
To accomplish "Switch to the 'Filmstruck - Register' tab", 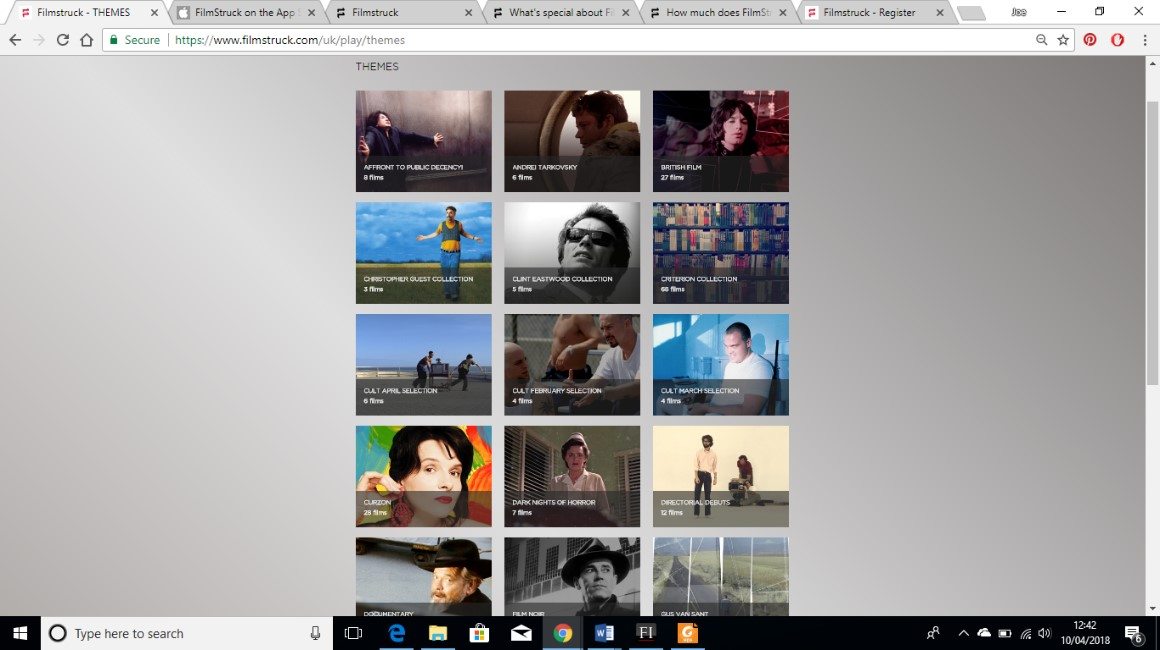I will pos(868,13).
